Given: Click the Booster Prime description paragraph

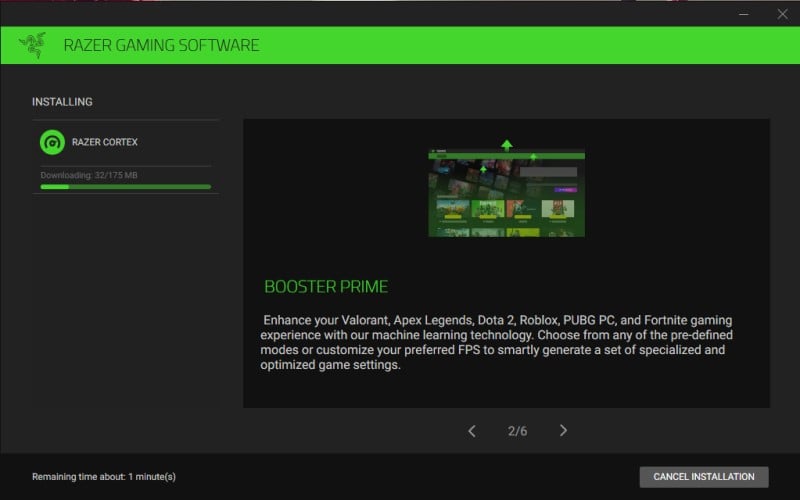Looking at the screenshot, I should click(496, 342).
